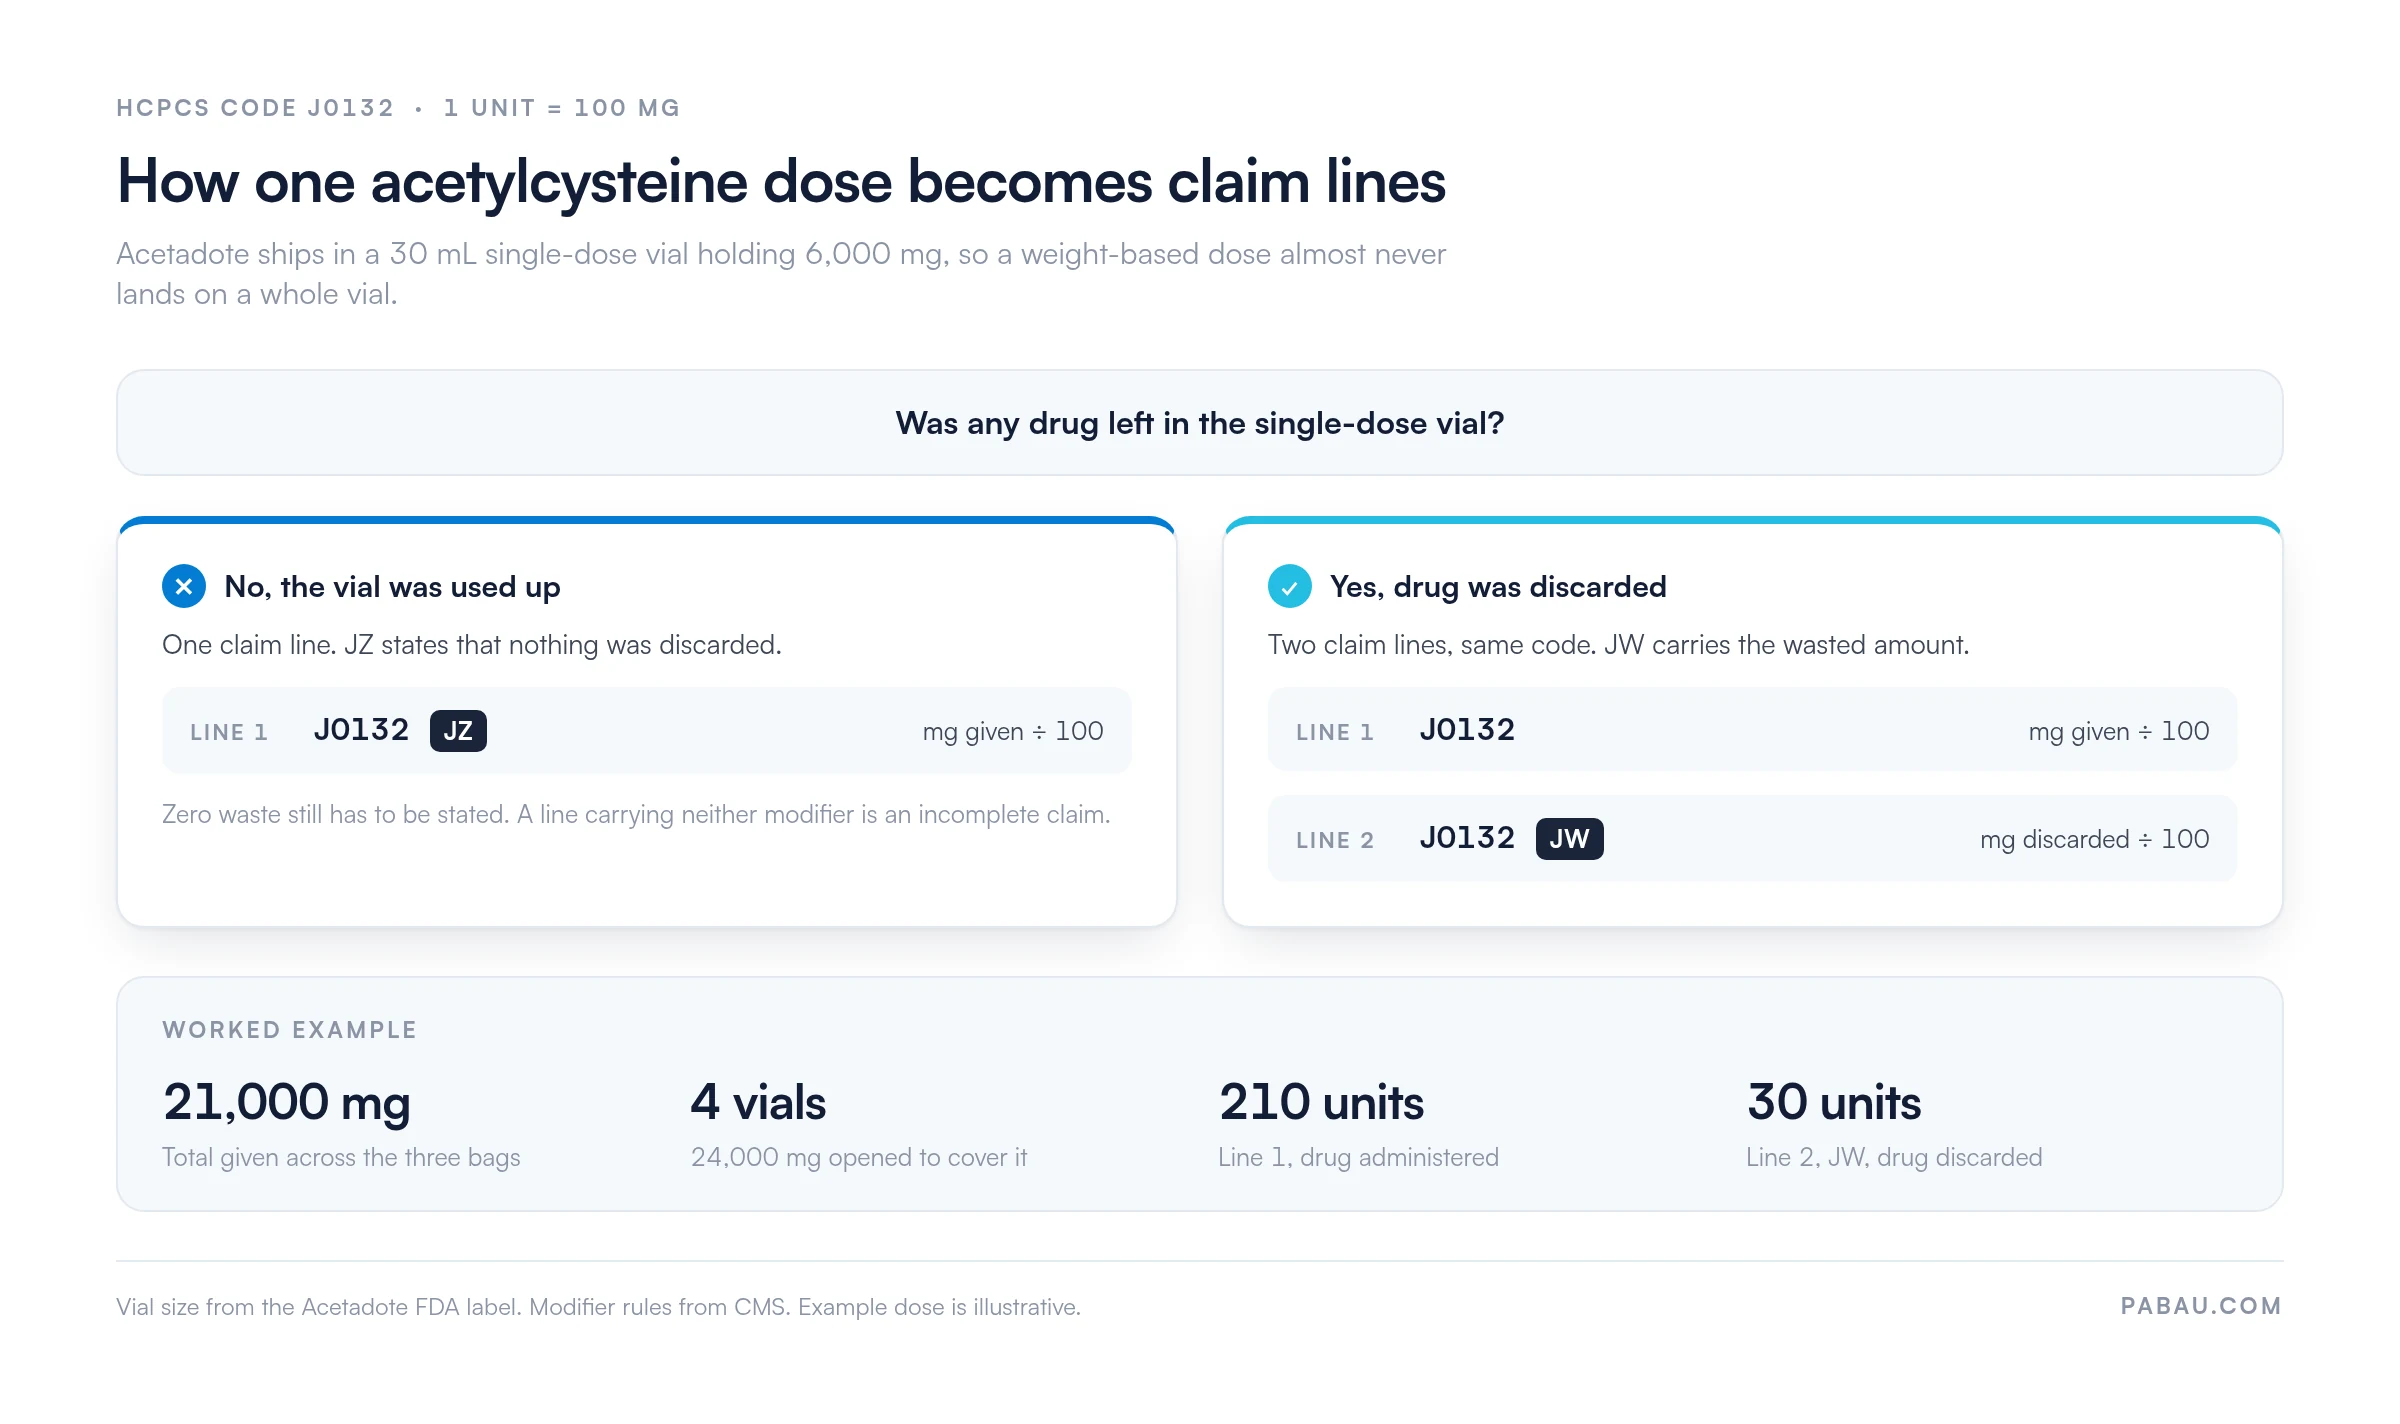The height and width of the screenshot is (1424, 2400).
Task: Select the 21,000 mg worked example figure
Action: coord(287,1103)
